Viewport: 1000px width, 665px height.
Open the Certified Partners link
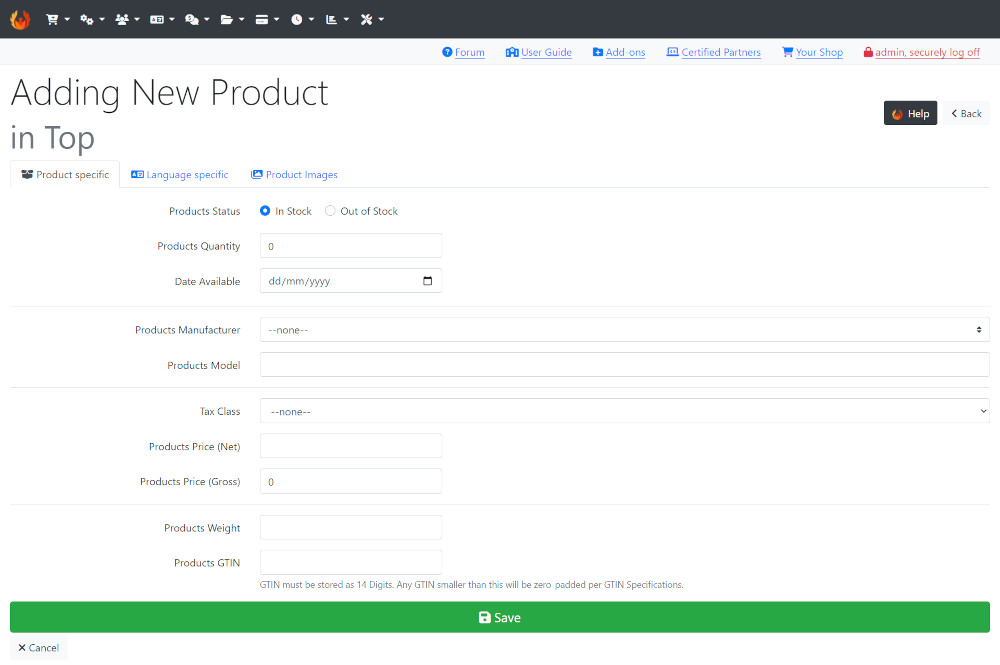point(721,52)
